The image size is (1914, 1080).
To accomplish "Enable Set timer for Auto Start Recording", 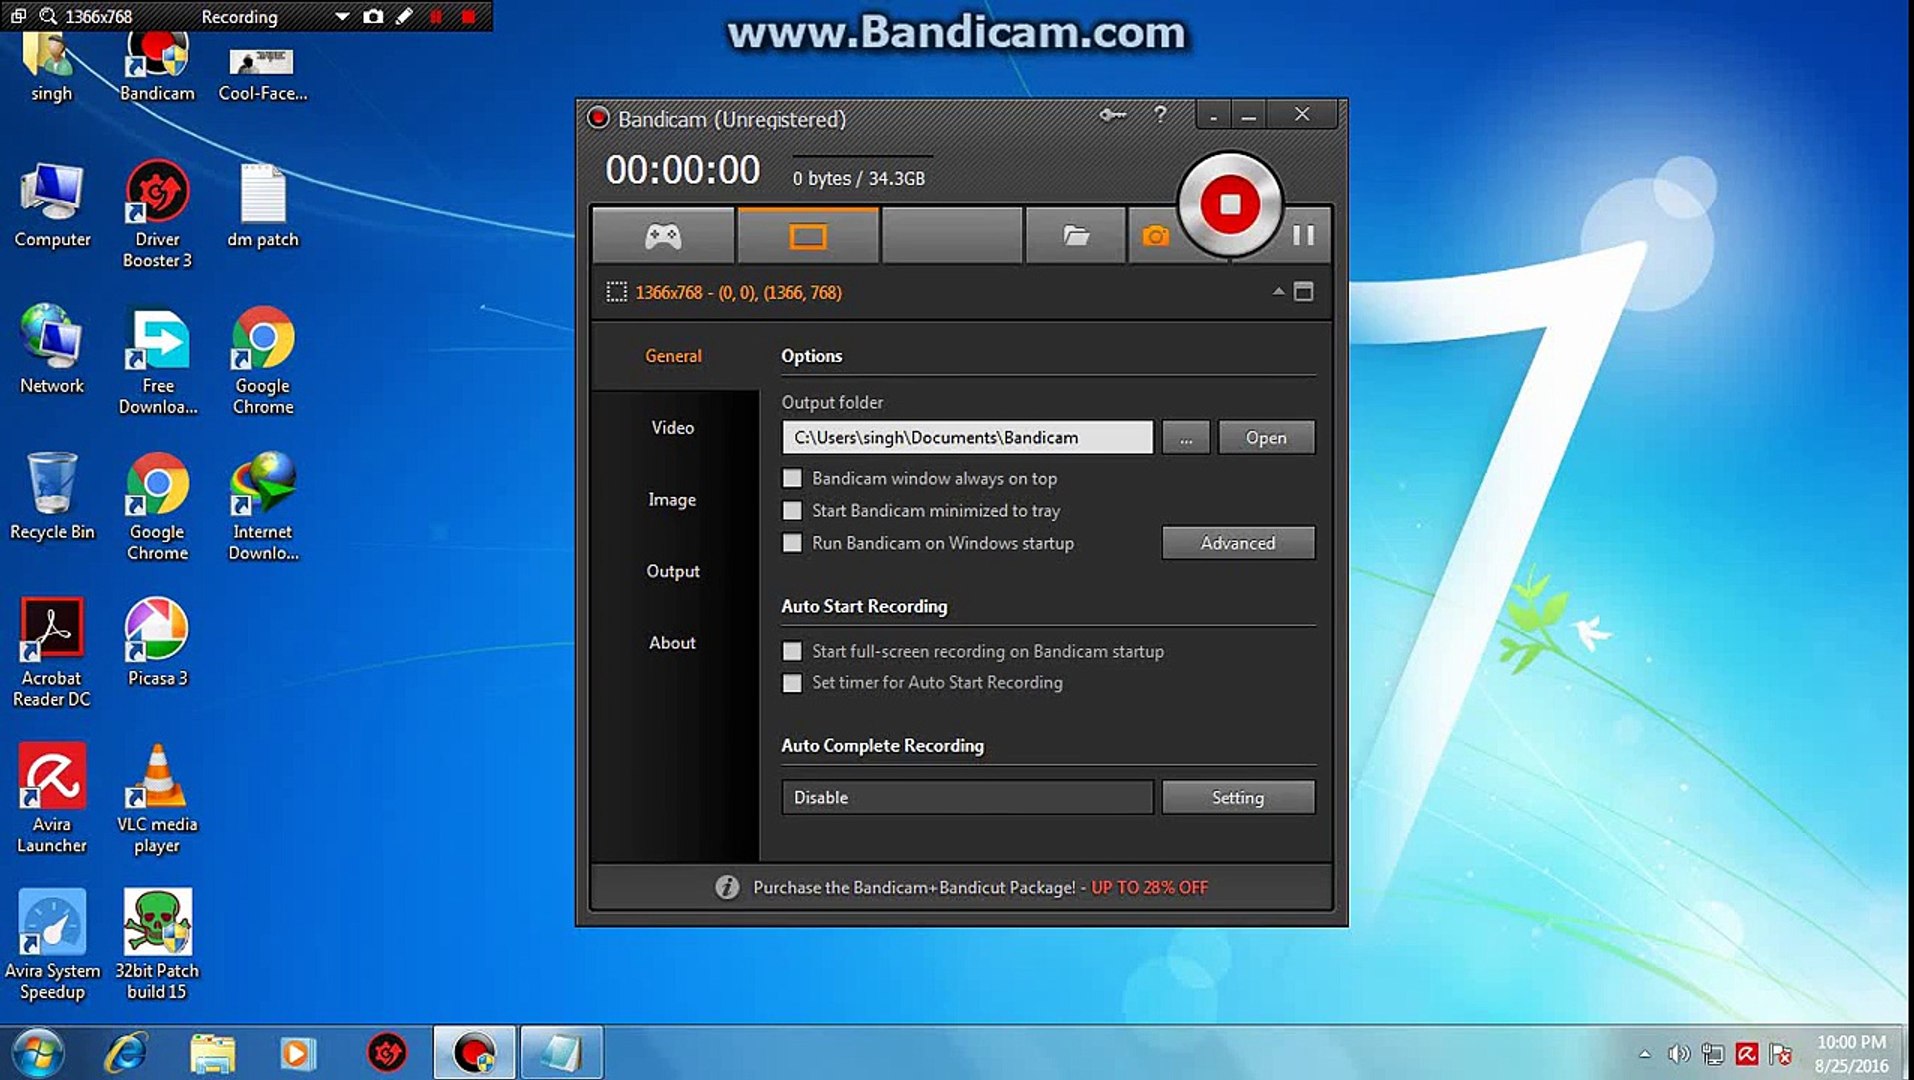I will tap(792, 683).
